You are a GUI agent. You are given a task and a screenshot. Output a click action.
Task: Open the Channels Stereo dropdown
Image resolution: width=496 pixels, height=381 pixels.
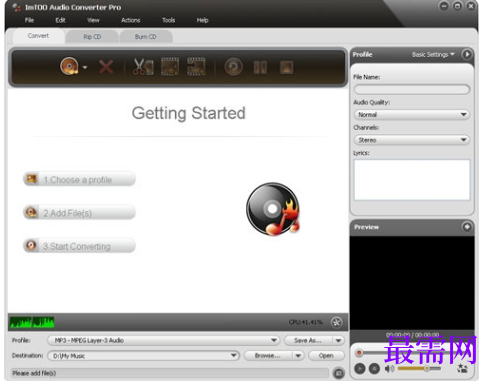pyautogui.click(x=412, y=140)
